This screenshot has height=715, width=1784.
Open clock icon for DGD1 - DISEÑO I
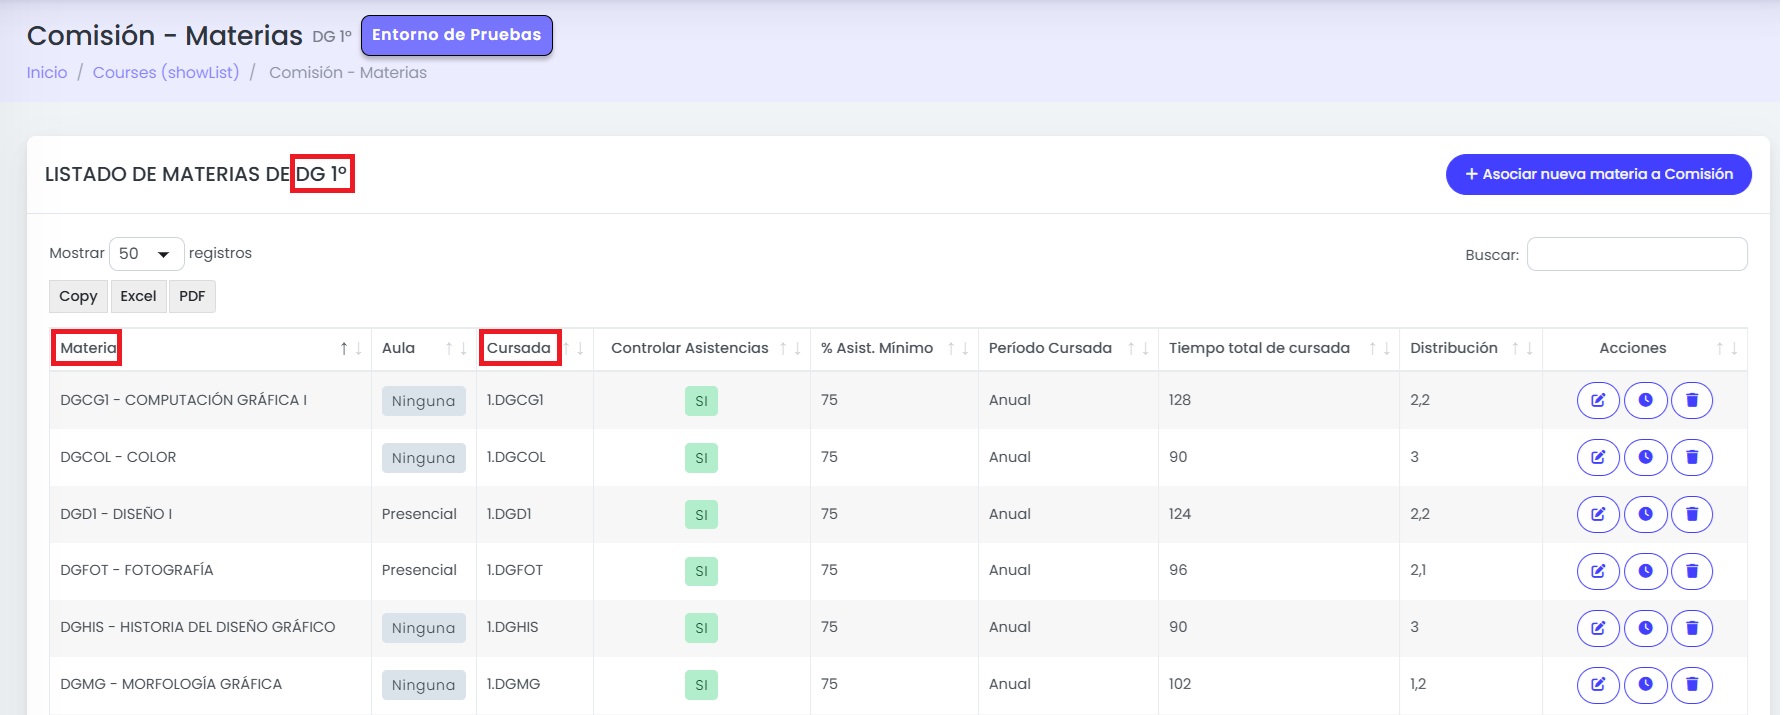point(1645,514)
